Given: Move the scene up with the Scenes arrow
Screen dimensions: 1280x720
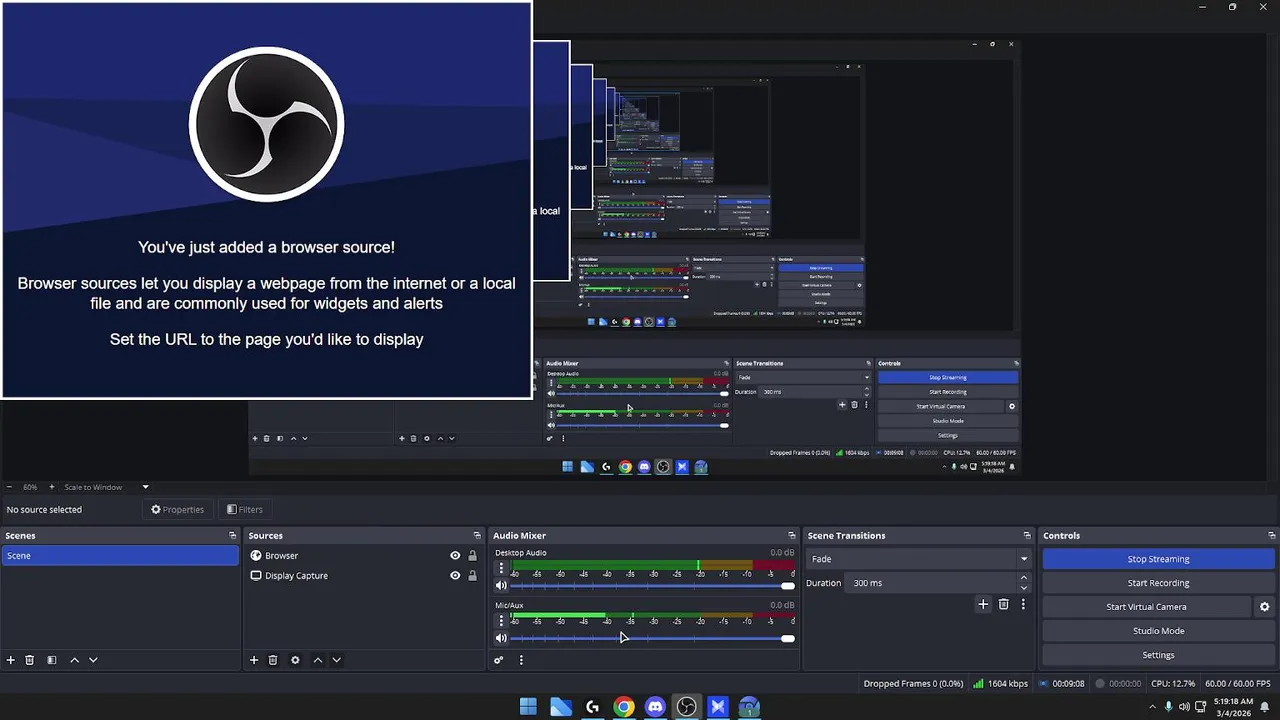Looking at the screenshot, I should pyautogui.click(x=74, y=660).
